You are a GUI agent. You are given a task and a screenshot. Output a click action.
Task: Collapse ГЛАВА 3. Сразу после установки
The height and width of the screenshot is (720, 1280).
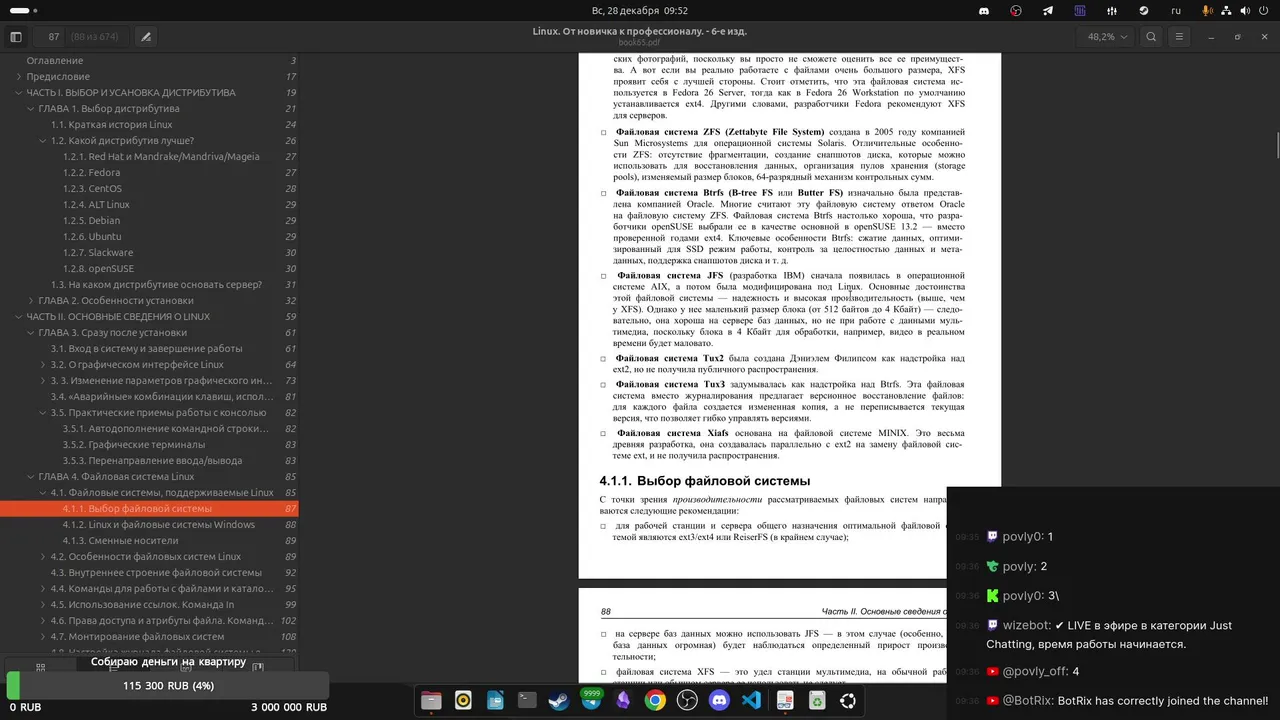30,333
